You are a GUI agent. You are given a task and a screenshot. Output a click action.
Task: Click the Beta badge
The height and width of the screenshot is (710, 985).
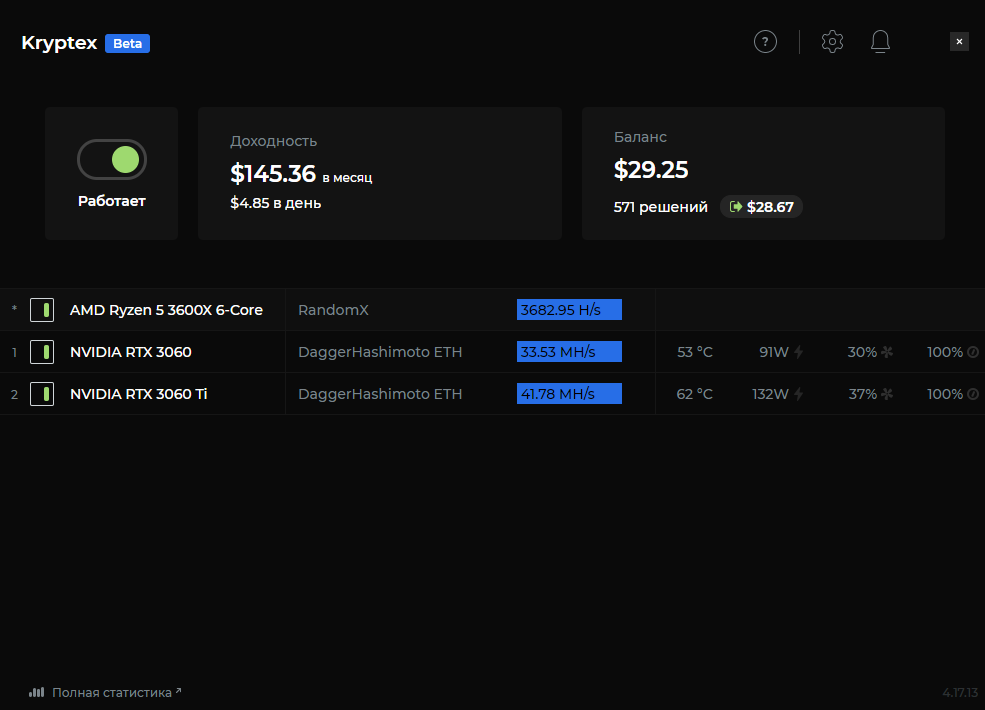[128, 43]
